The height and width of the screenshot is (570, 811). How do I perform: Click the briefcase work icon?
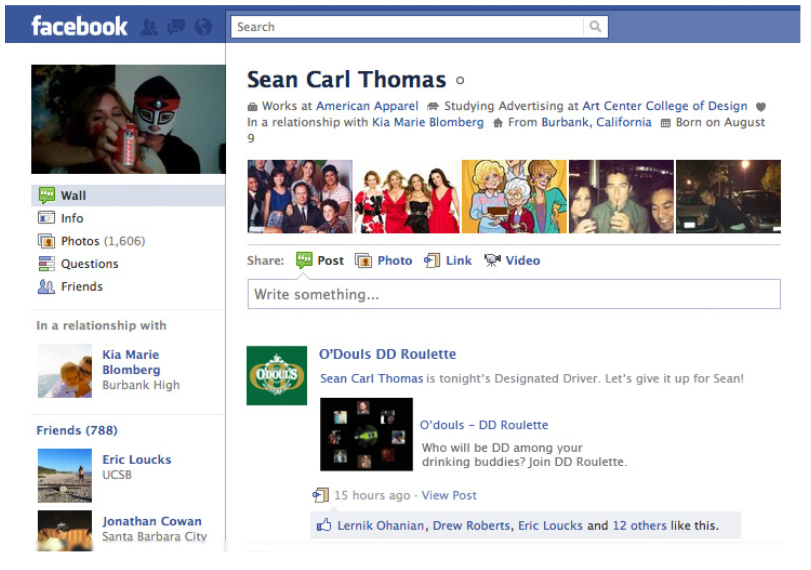click(x=252, y=107)
